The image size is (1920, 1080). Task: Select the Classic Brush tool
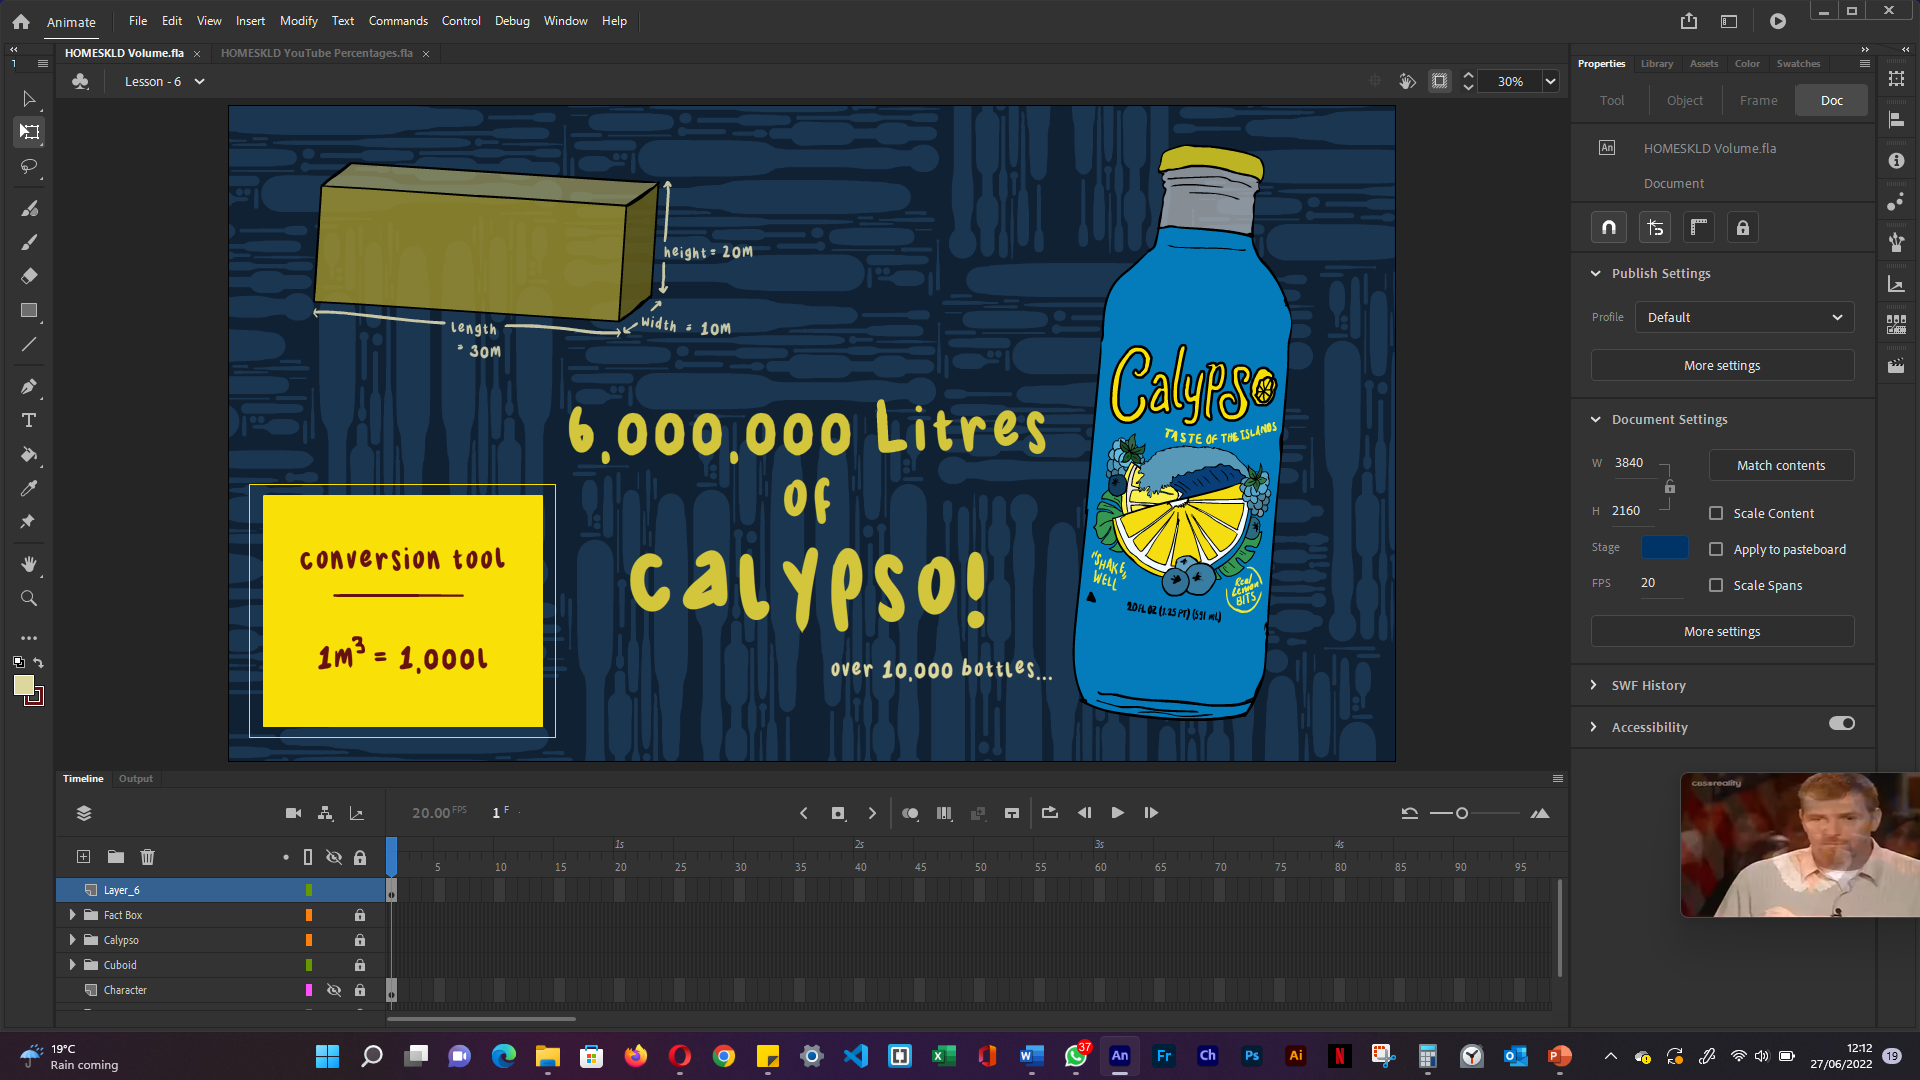tap(29, 242)
